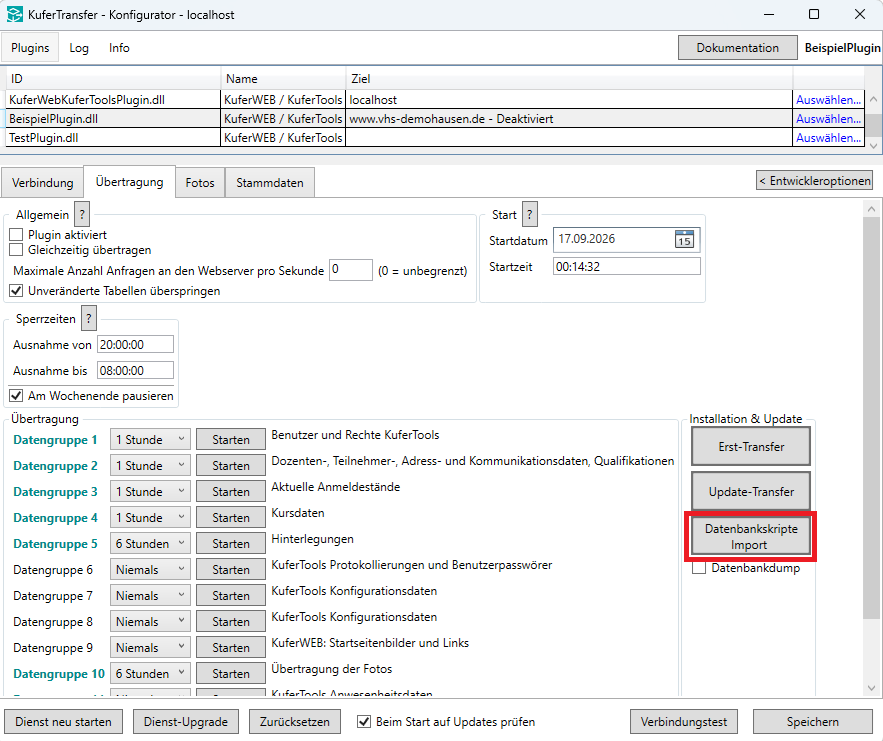Start transfer for Datengruppe 1
The height and width of the screenshot is (741, 883).
[x=231, y=439]
